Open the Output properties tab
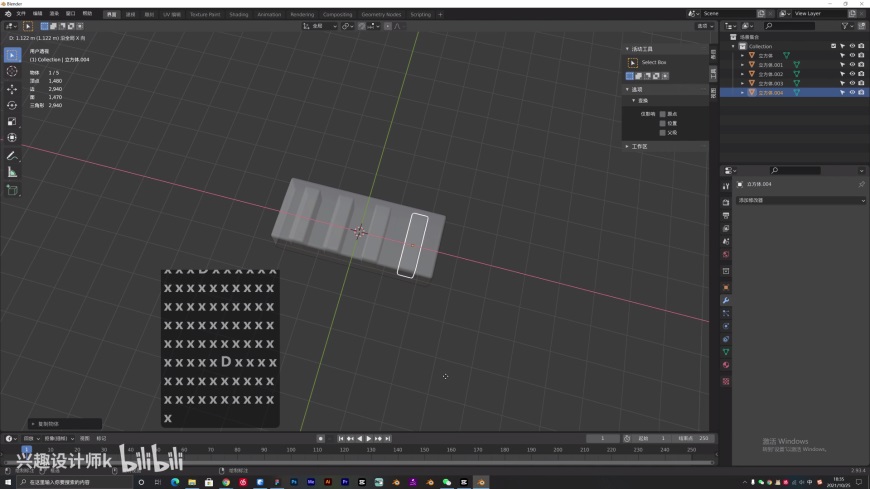The image size is (870, 489). (x=726, y=215)
